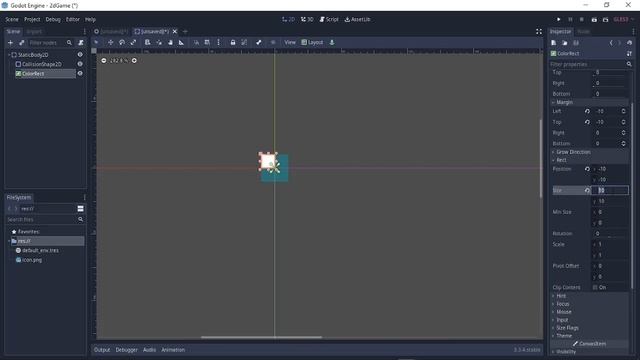The image size is (640, 360).
Task: Reset Rect Size value
Action: point(587,190)
